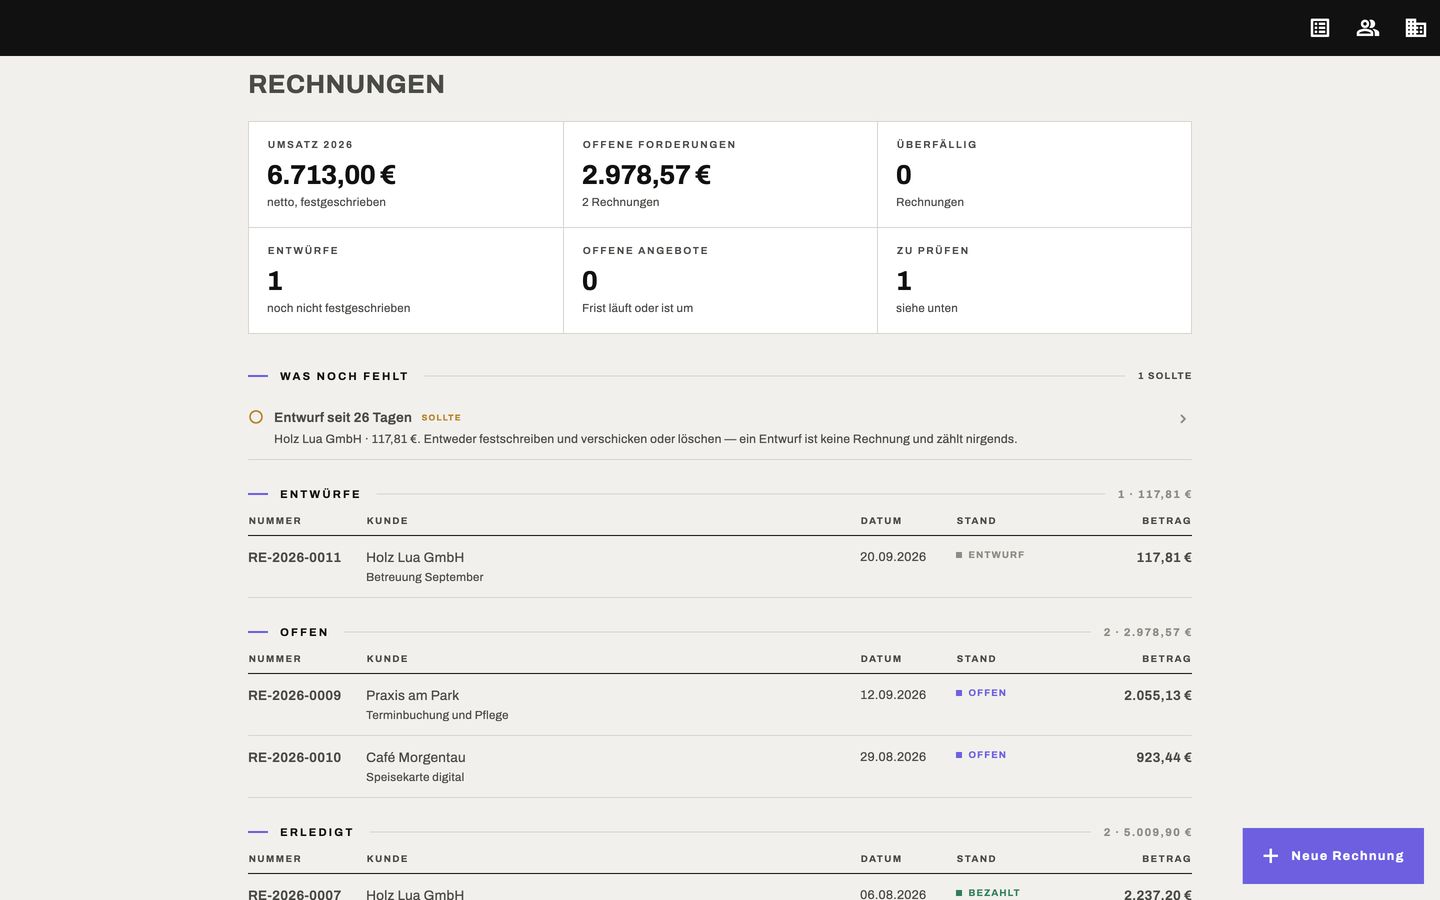
Task: Click customer name "Café Morgentau"
Action: coord(416,757)
